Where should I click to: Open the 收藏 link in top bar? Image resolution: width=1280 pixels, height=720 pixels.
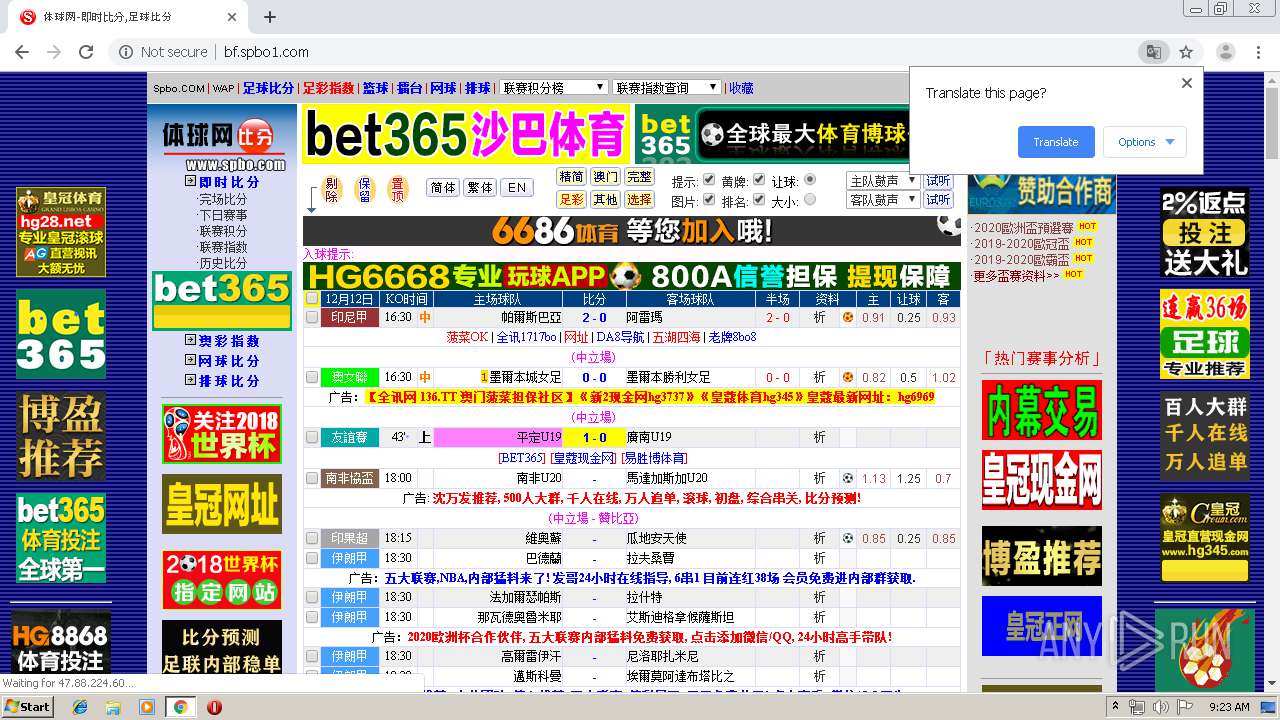coord(741,88)
